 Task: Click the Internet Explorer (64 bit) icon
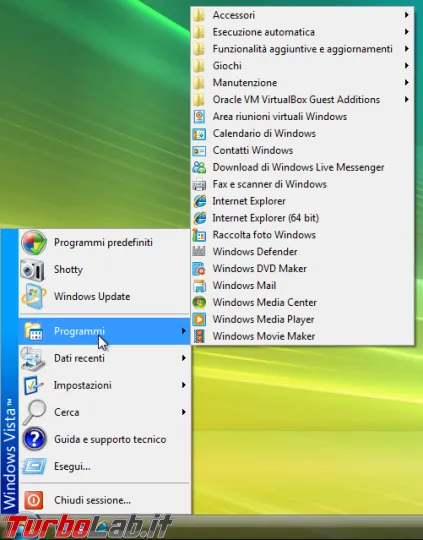[199, 218]
